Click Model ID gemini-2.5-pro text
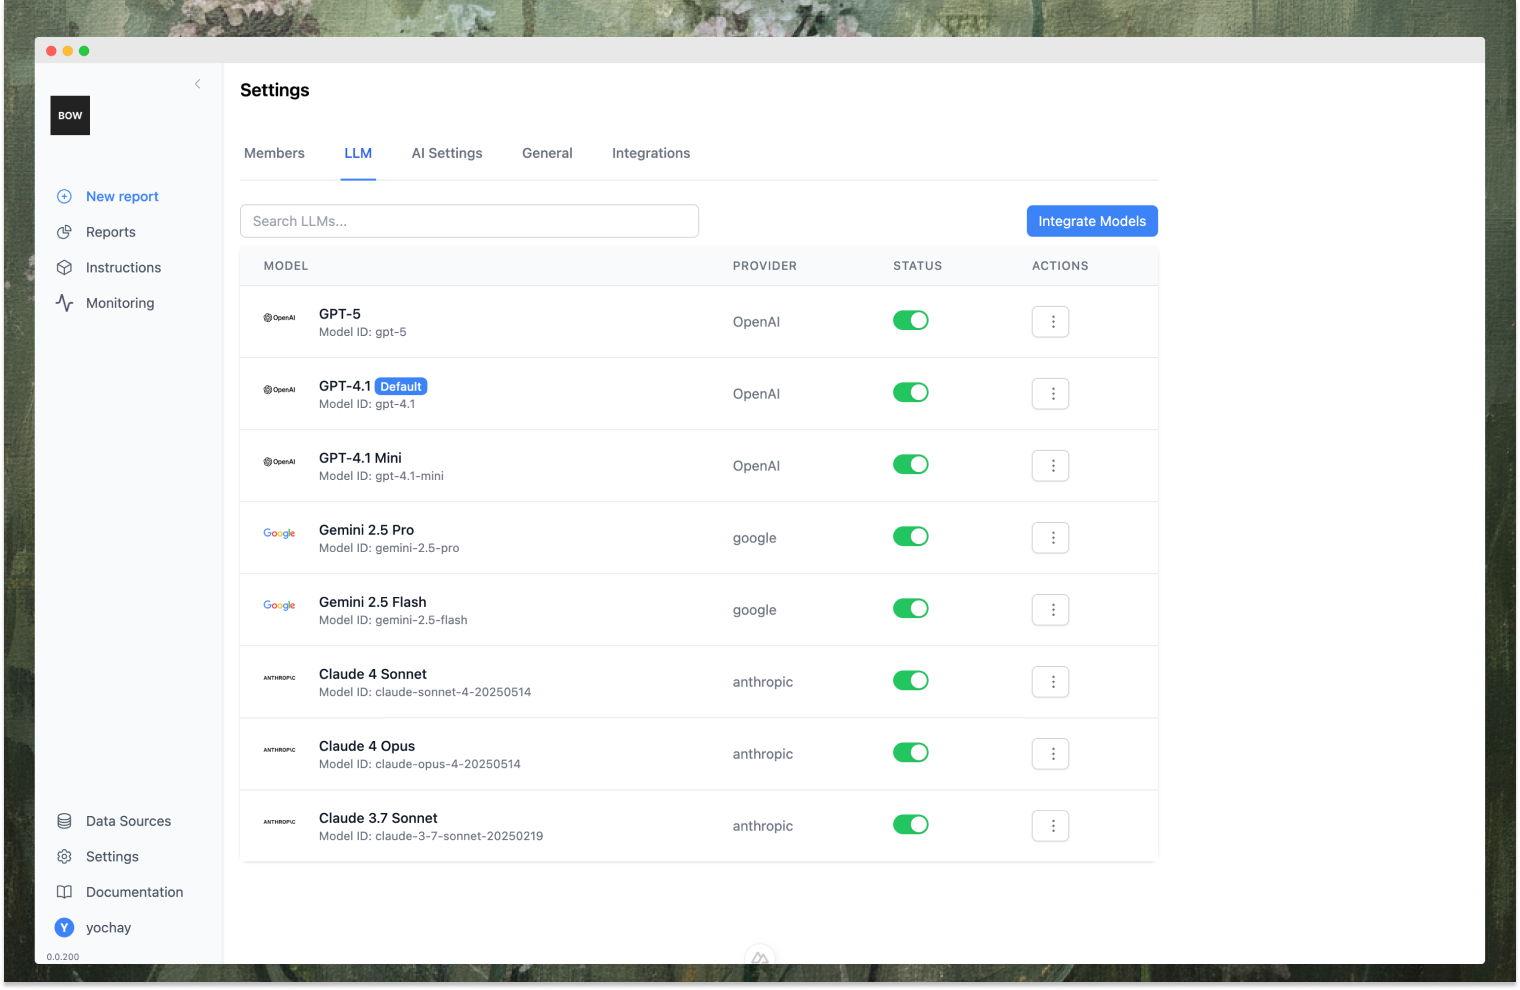1520x990 pixels. pyautogui.click(x=389, y=548)
